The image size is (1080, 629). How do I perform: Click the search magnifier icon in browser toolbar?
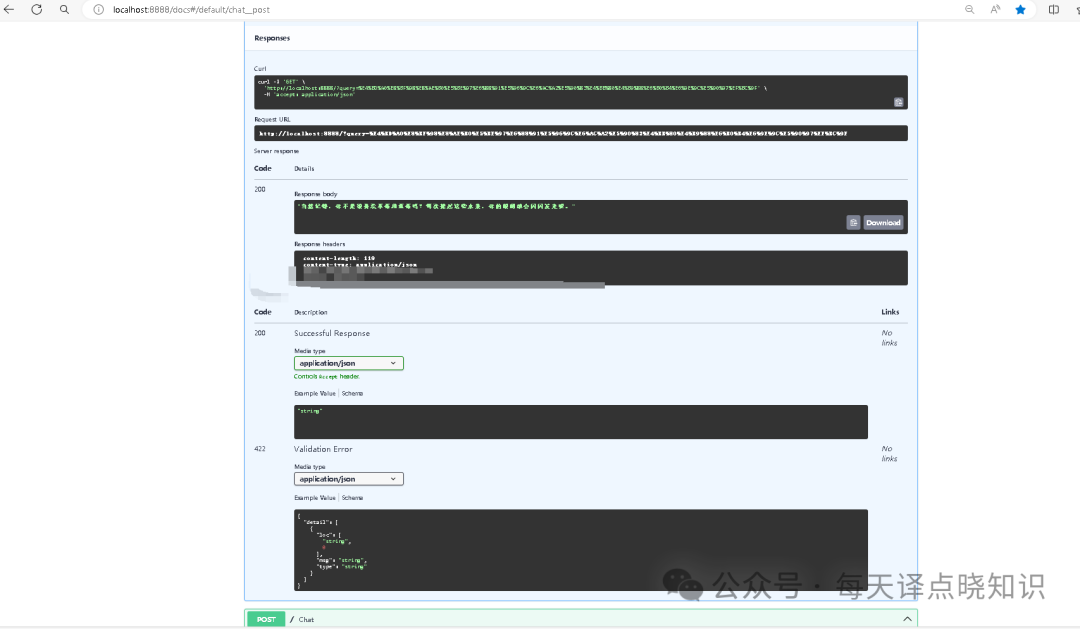tap(65, 9)
